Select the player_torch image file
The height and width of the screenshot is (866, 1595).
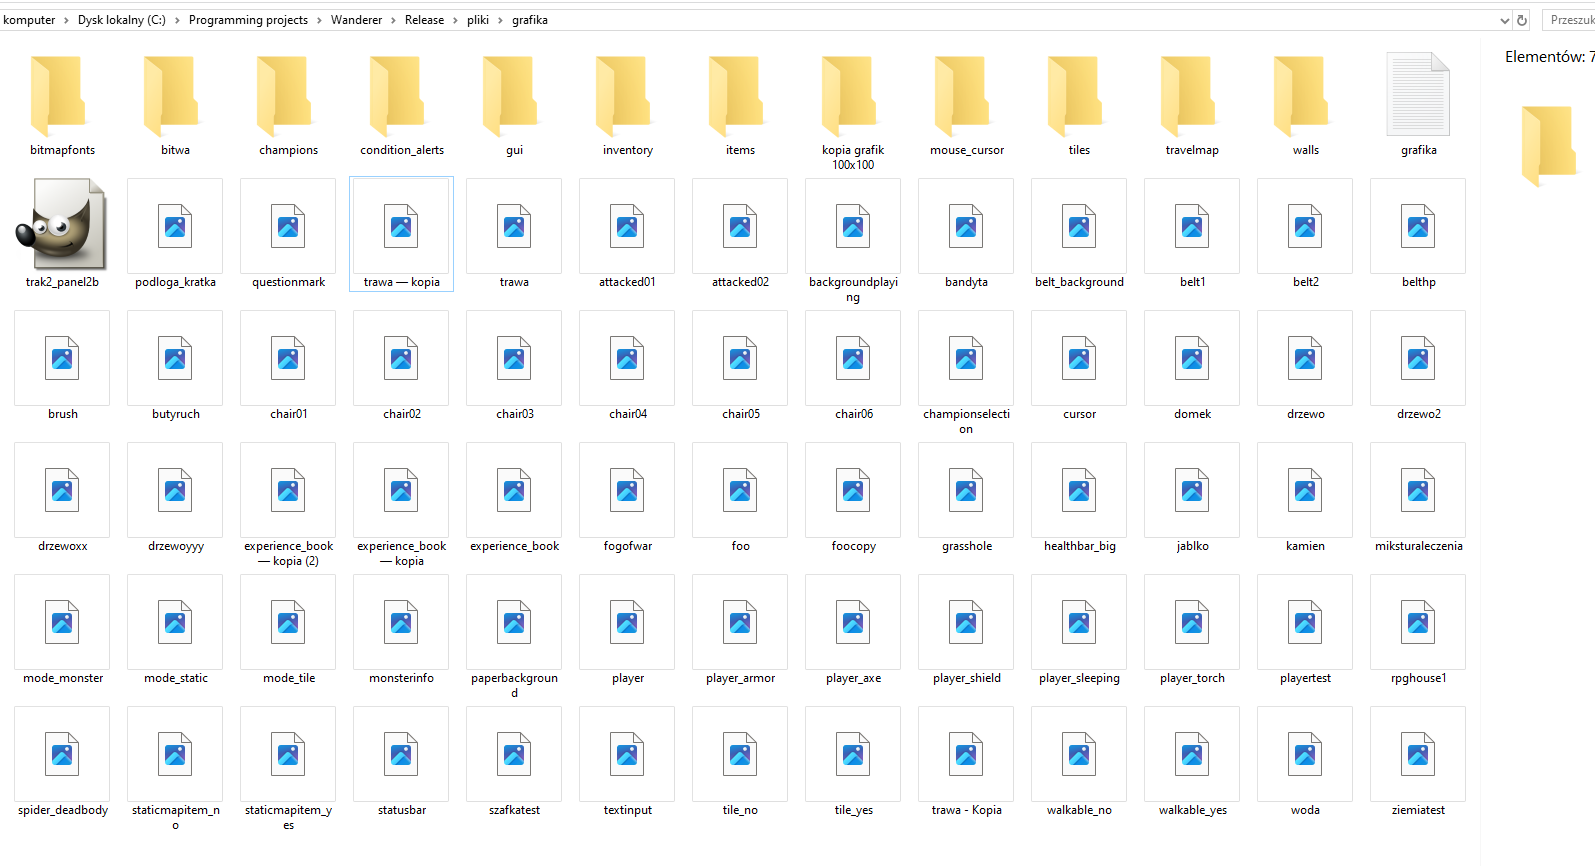(x=1192, y=624)
